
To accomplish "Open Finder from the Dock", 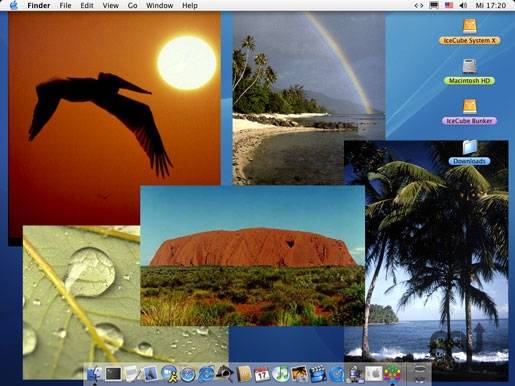I will click(x=95, y=374).
